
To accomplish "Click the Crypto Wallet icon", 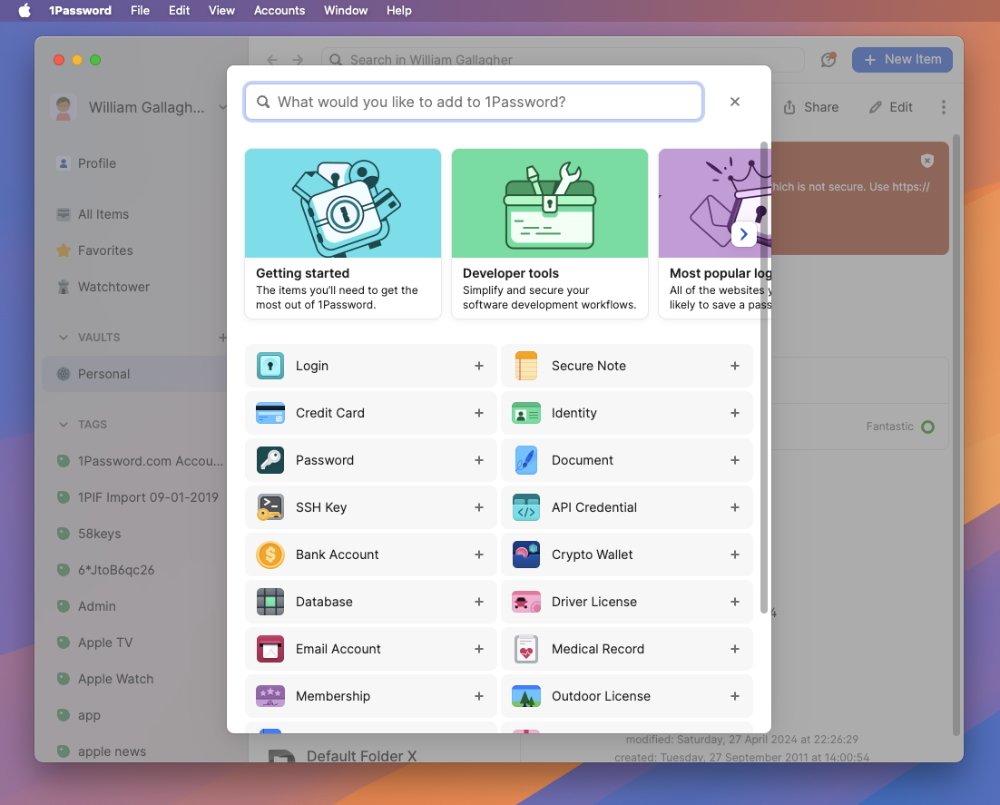I will pyautogui.click(x=526, y=554).
